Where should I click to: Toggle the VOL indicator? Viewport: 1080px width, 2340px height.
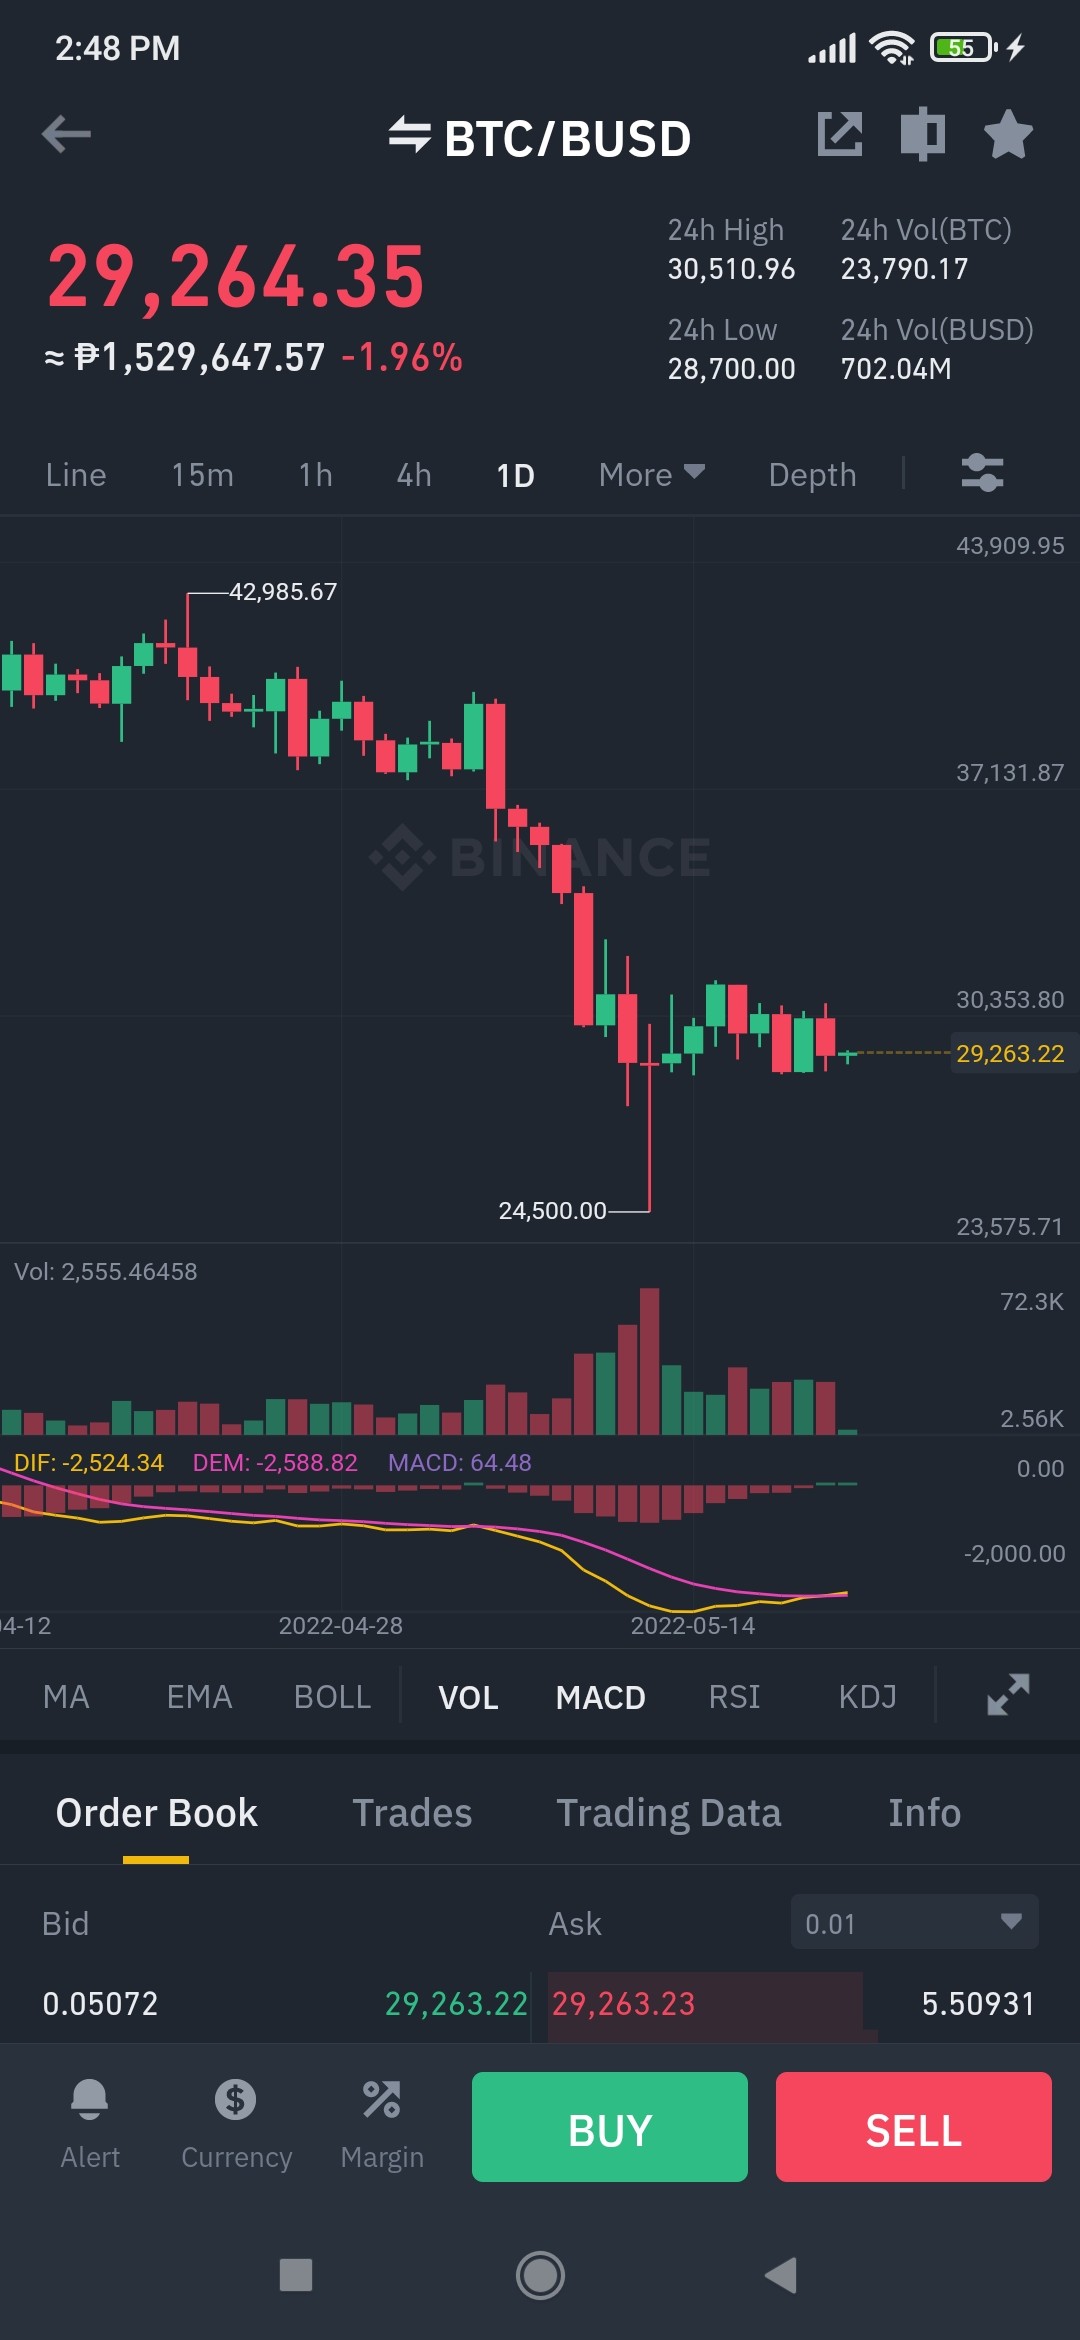click(x=468, y=1697)
